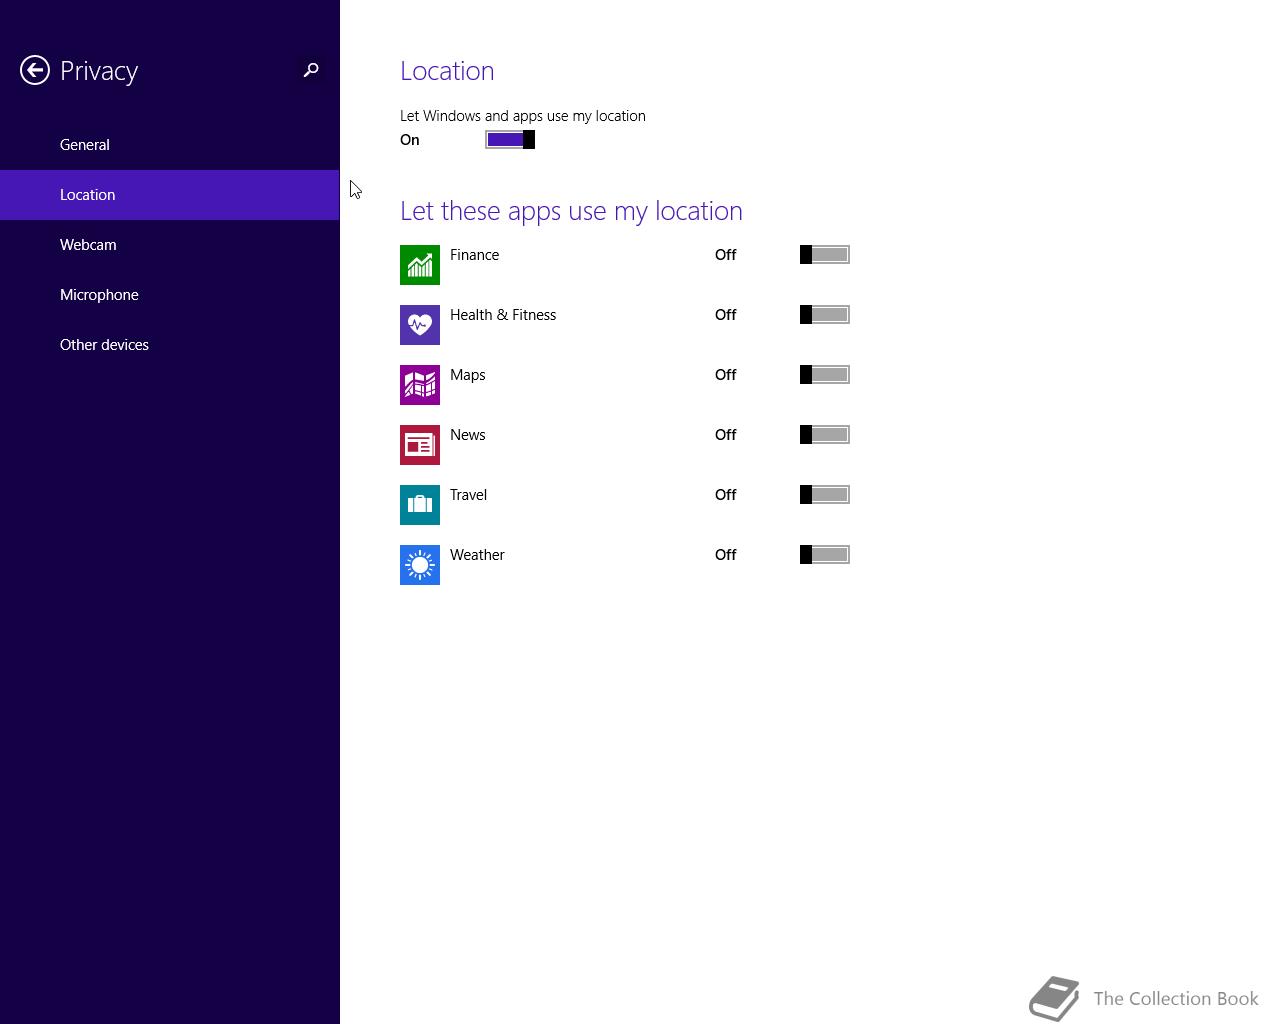Click the Privacy title text
The height and width of the screenshot is (1024, 1280).
[99, 71]
